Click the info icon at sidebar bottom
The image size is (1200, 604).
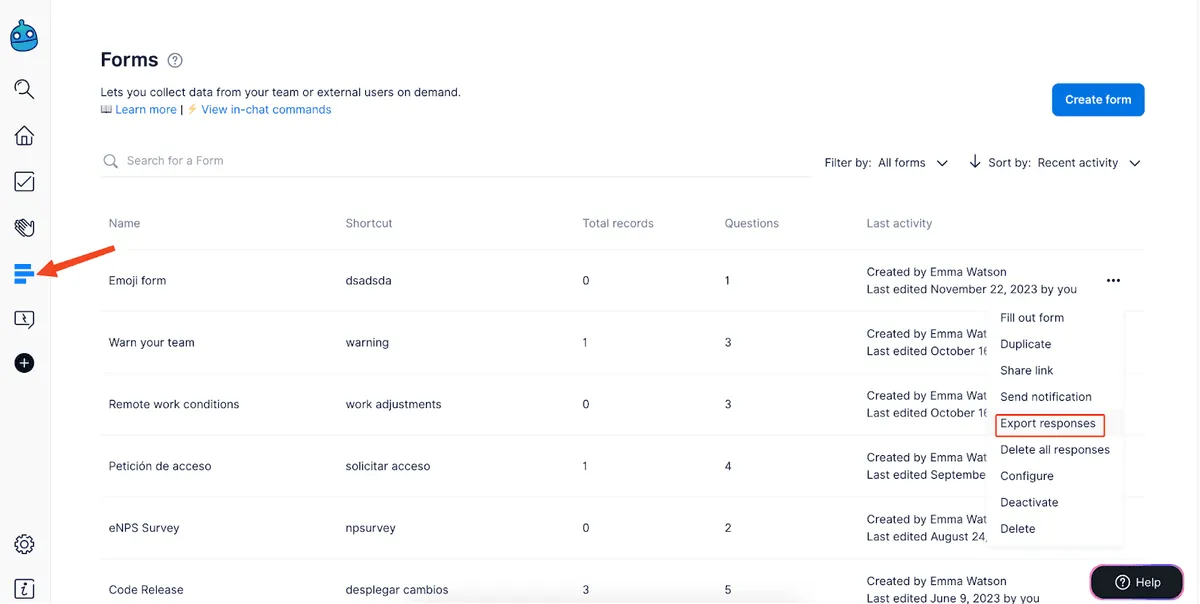coord(23,588)
